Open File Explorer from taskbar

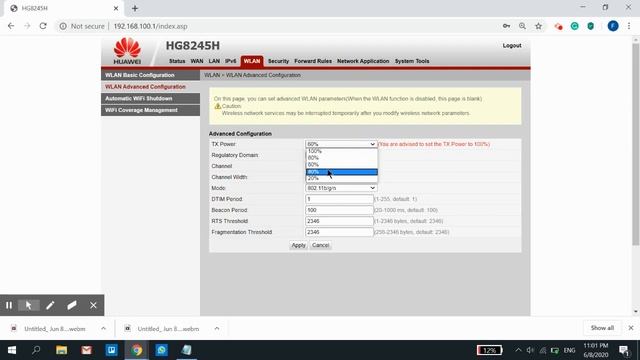[62, 350]
